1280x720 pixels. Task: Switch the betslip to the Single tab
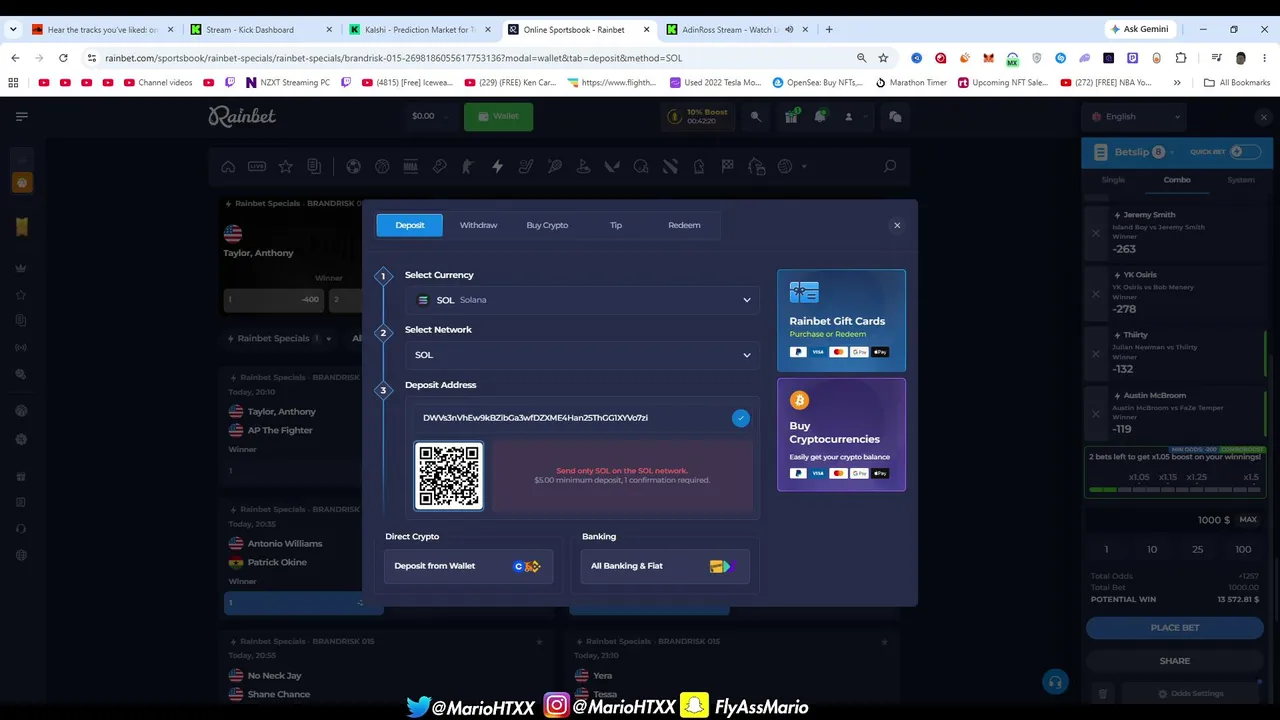click(1113, 180)
